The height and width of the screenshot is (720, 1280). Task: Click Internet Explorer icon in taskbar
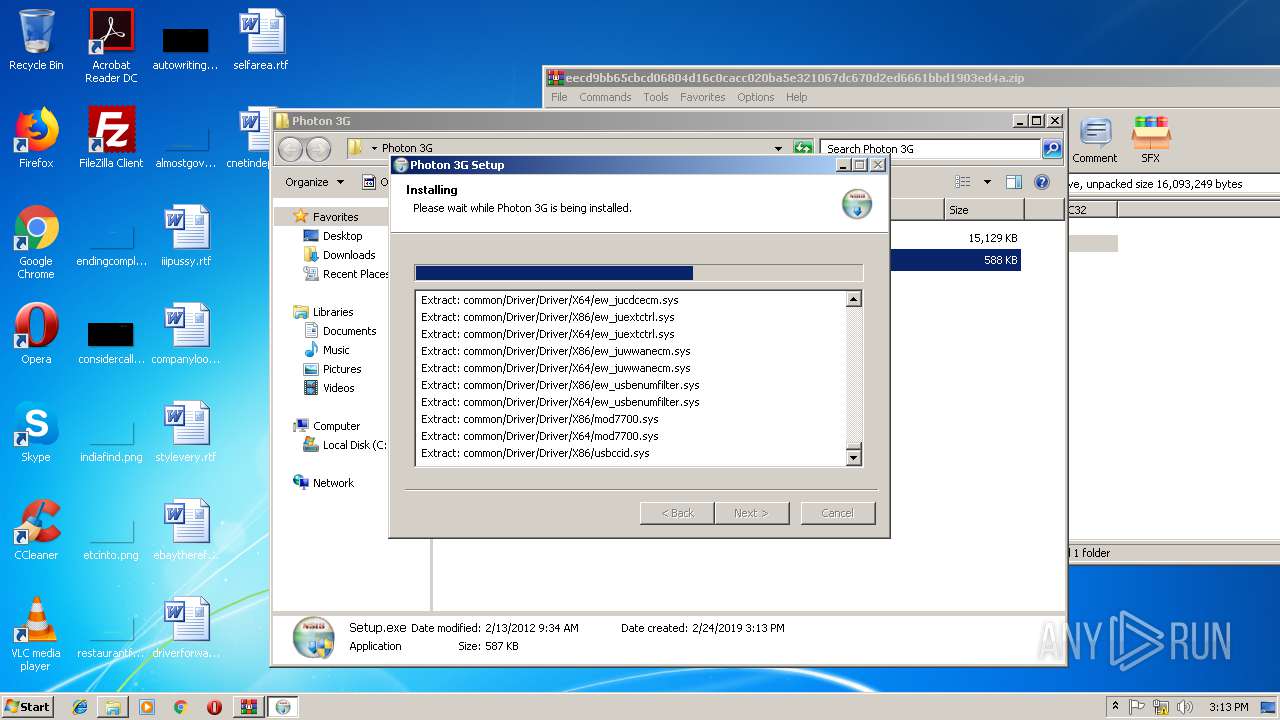tap(80, 707)
